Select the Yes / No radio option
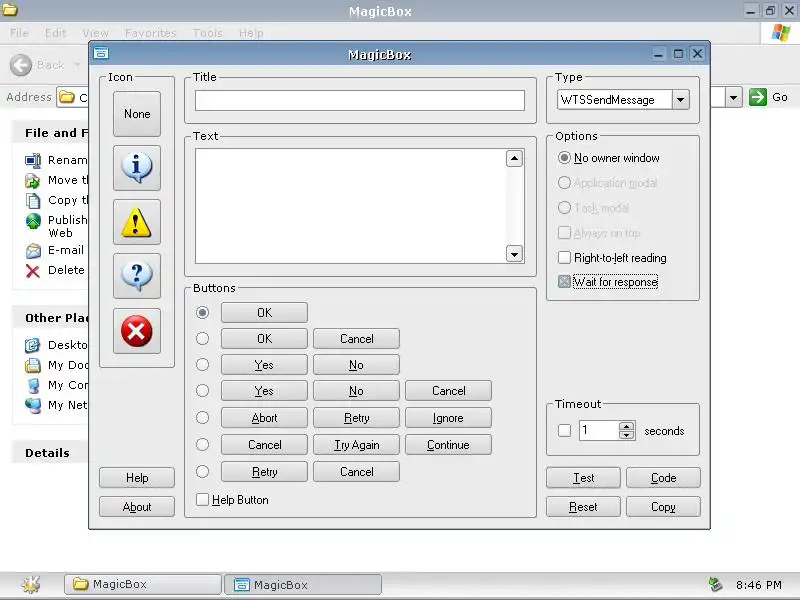Image resolution: width=800 pixels, height=600 pixels. click(x=203, y=364)
